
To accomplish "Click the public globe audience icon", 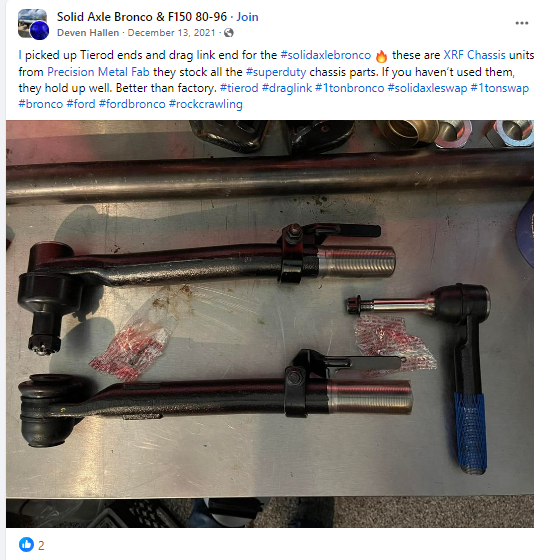I will [x=229, y=33].
